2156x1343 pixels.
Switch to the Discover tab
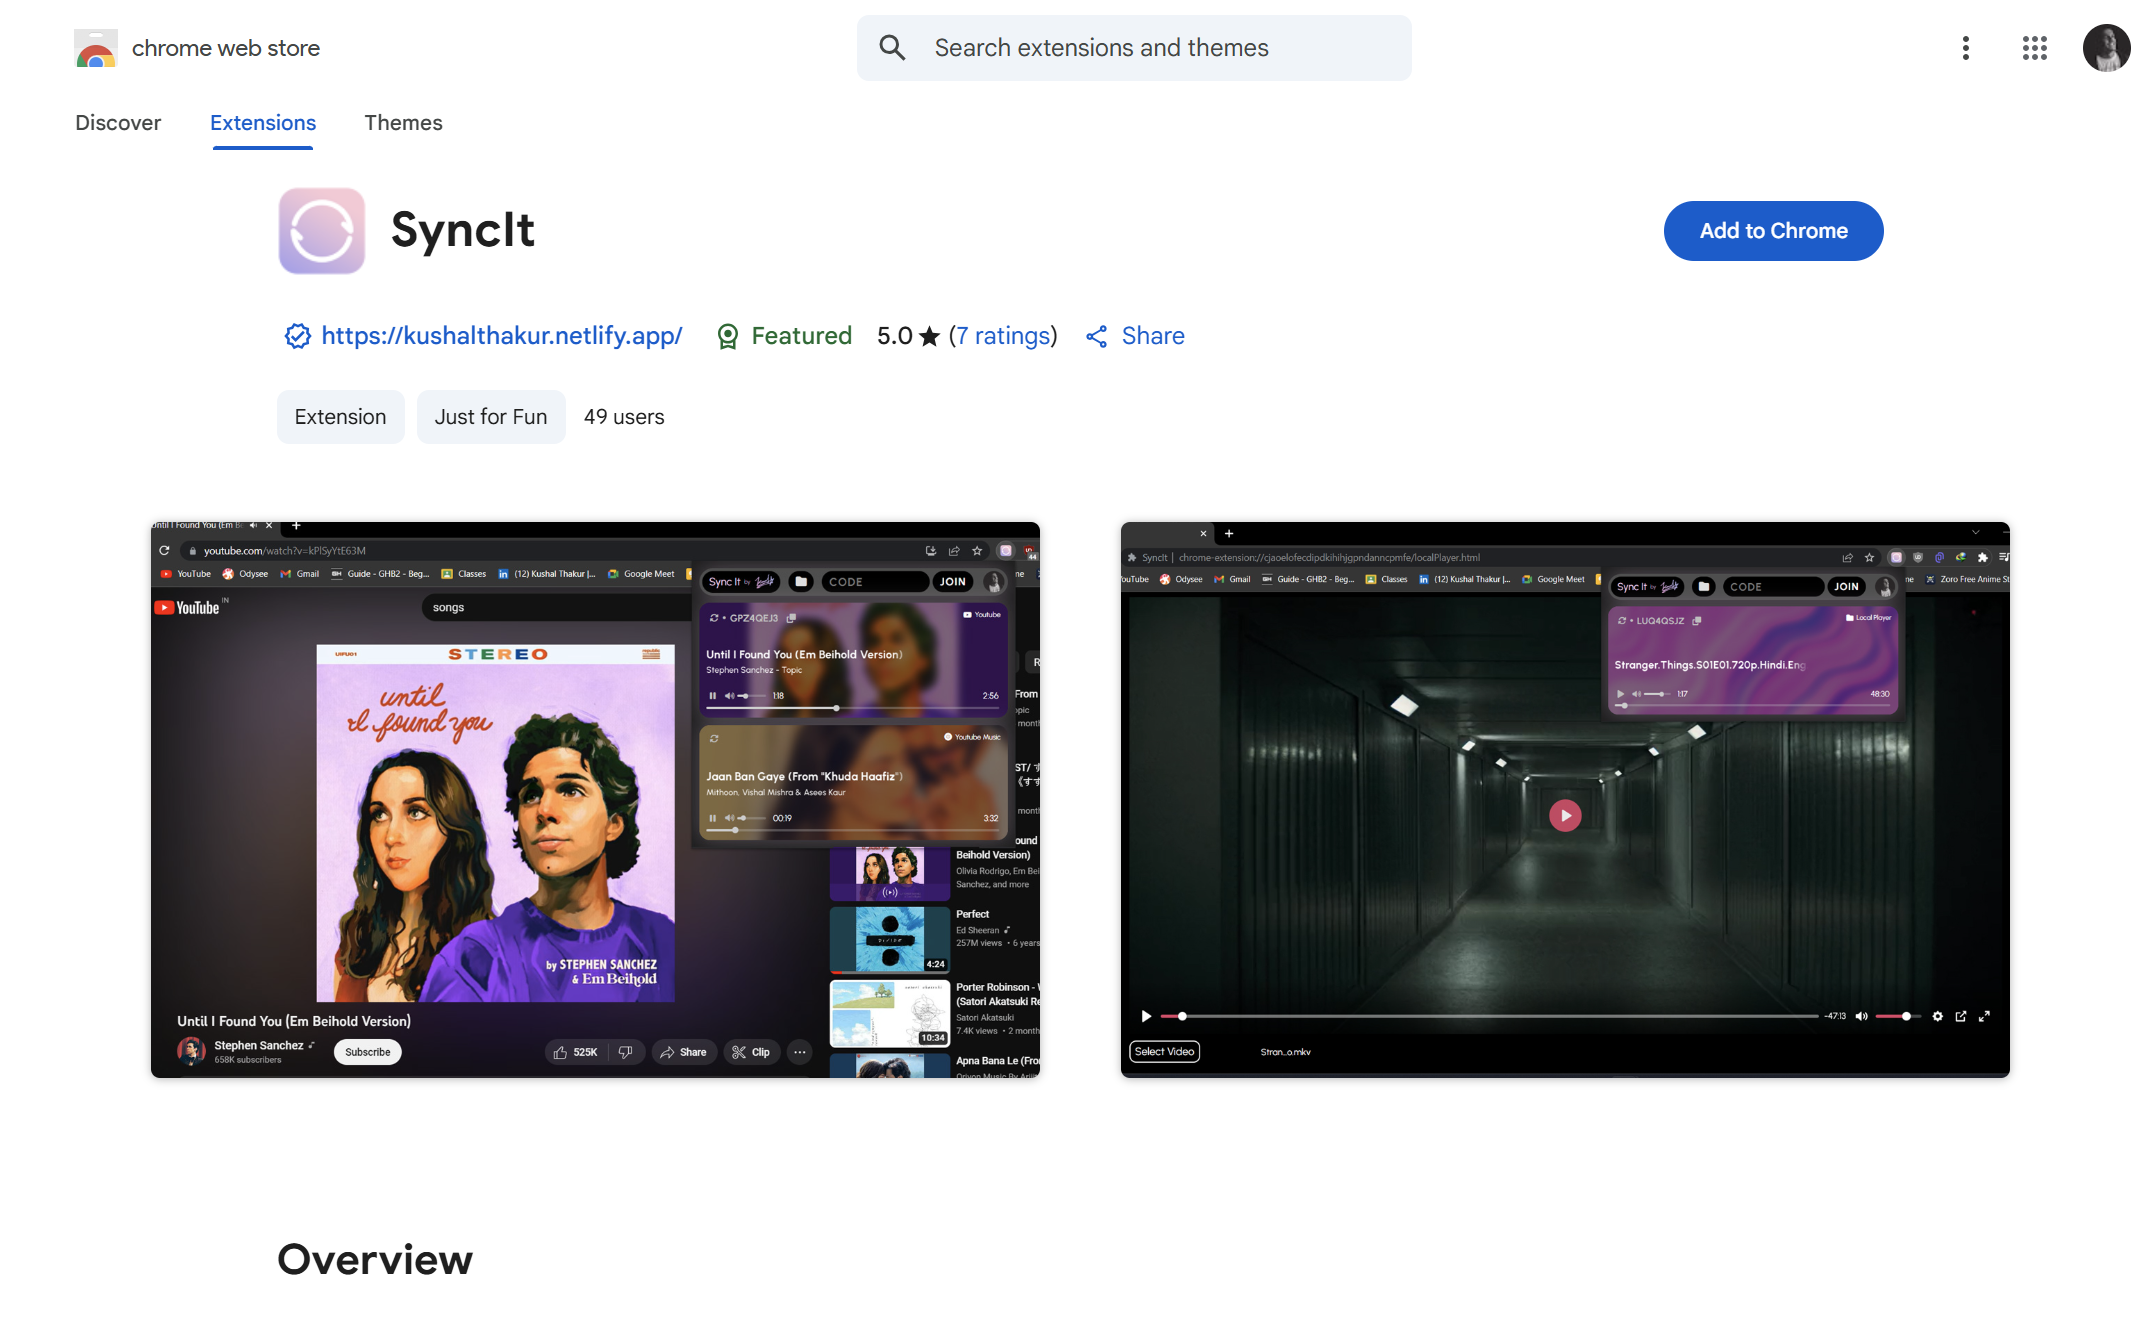click(118, 123)
